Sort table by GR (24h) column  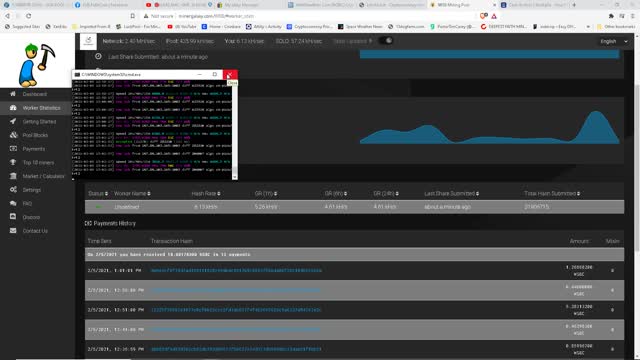pyautogui.click(x=397, y=193)
